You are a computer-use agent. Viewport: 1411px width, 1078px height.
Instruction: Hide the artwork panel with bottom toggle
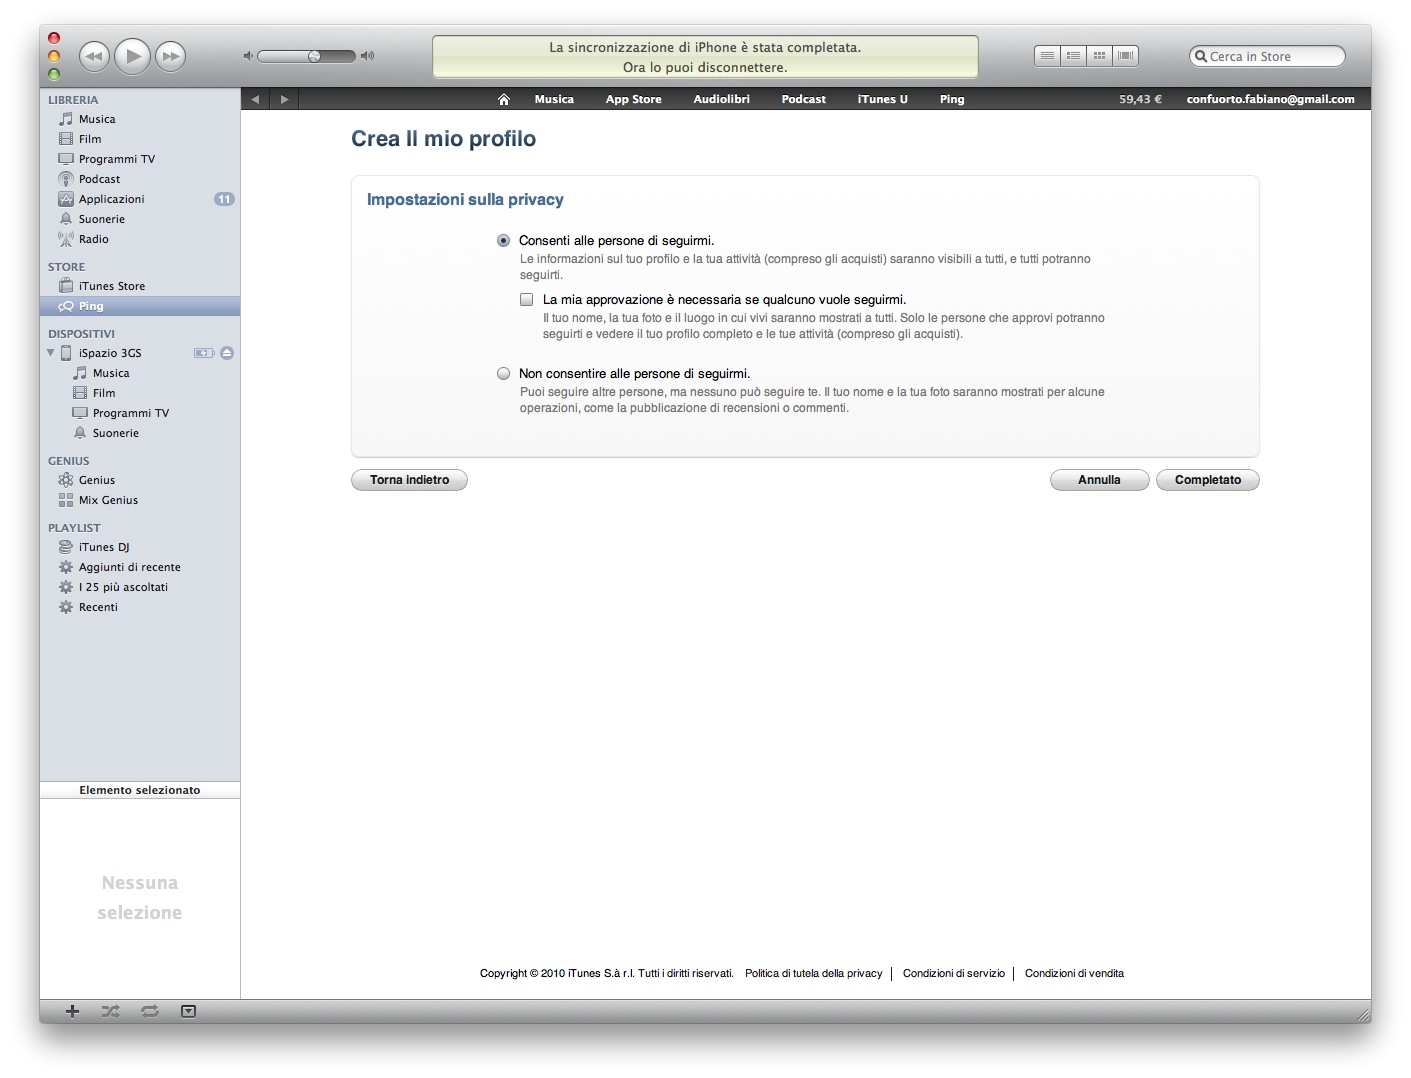coord(188,1011)
